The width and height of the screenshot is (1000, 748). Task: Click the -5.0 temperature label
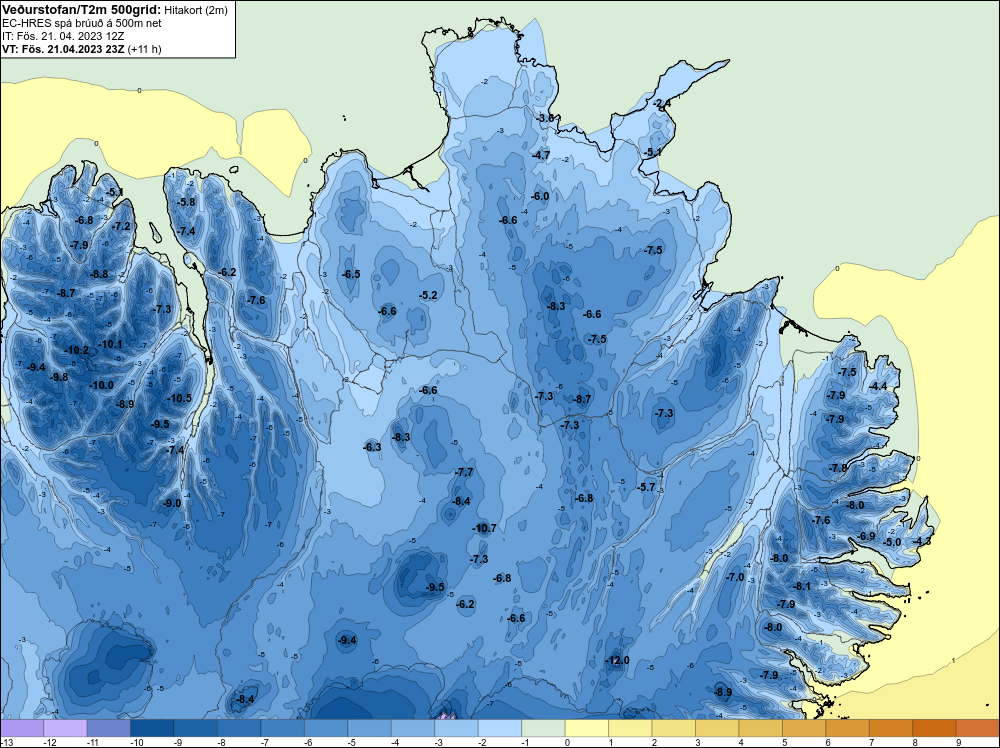[x=892, y=542]
